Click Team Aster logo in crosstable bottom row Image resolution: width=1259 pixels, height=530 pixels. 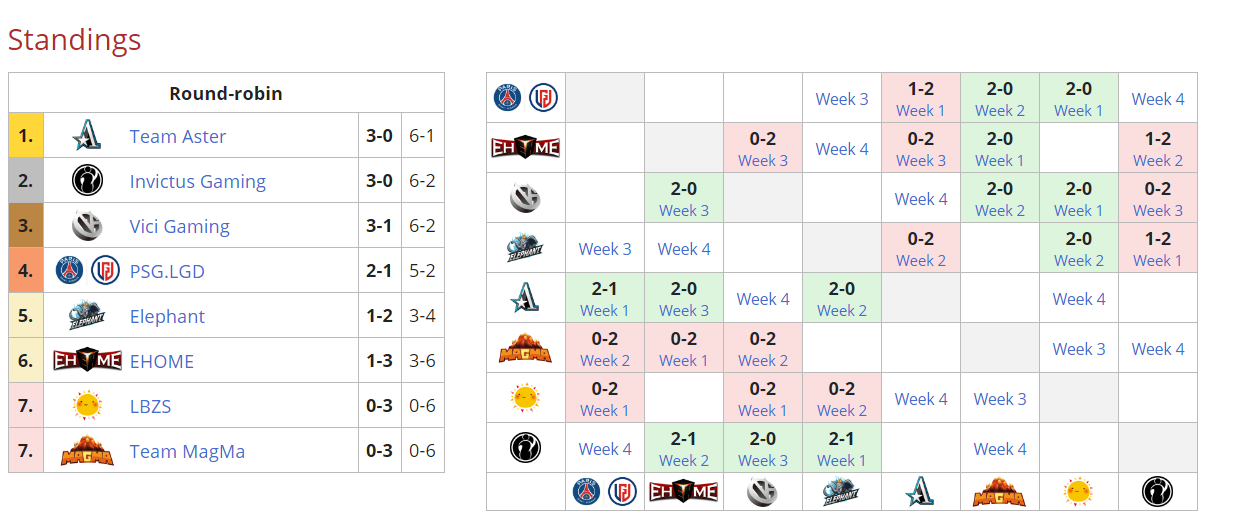coord(920,492)
